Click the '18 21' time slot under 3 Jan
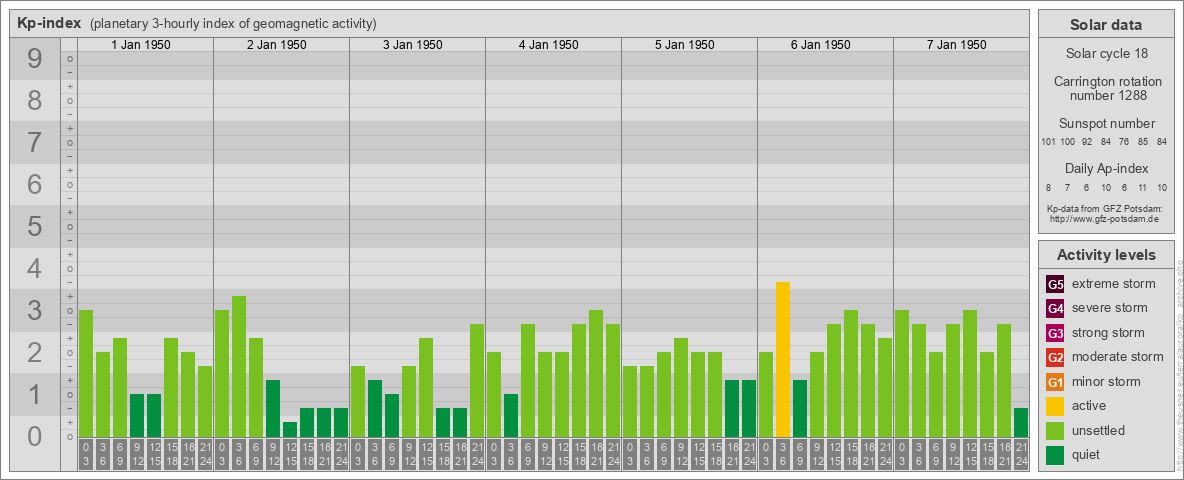1184x480 pixels. 460,455
